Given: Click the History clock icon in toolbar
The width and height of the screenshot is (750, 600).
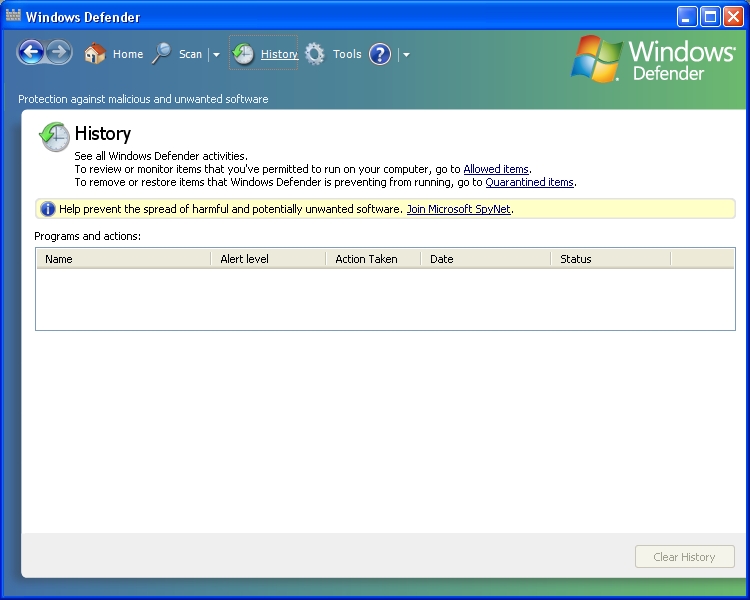Looking at the screenshot, I should 243,54.
